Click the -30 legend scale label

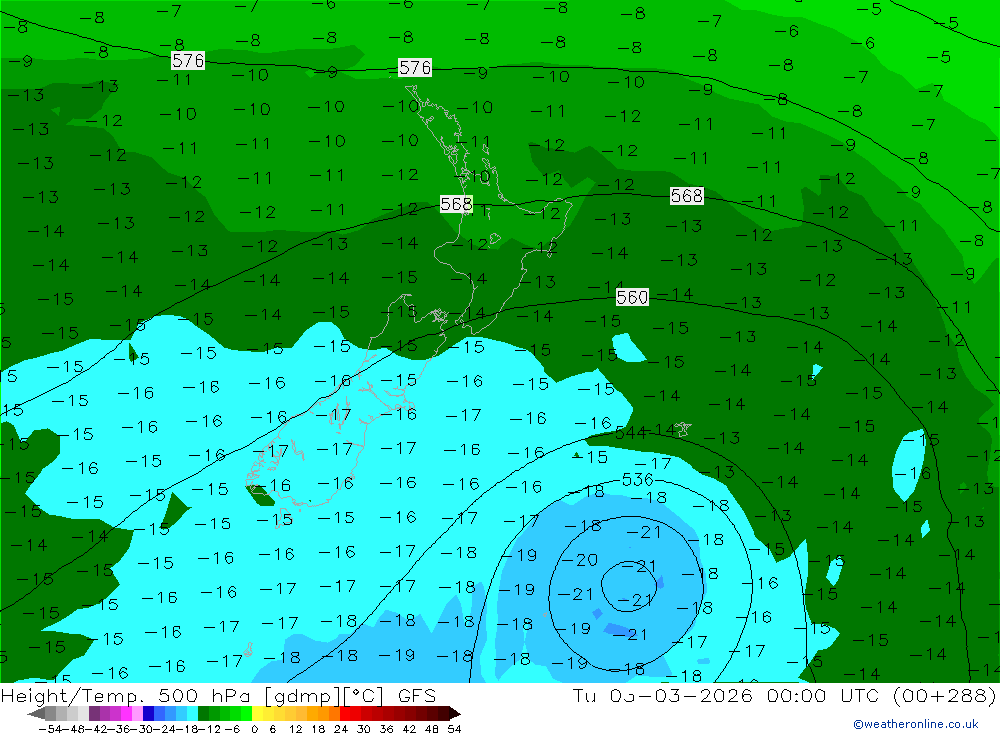(x=142, y=729)
